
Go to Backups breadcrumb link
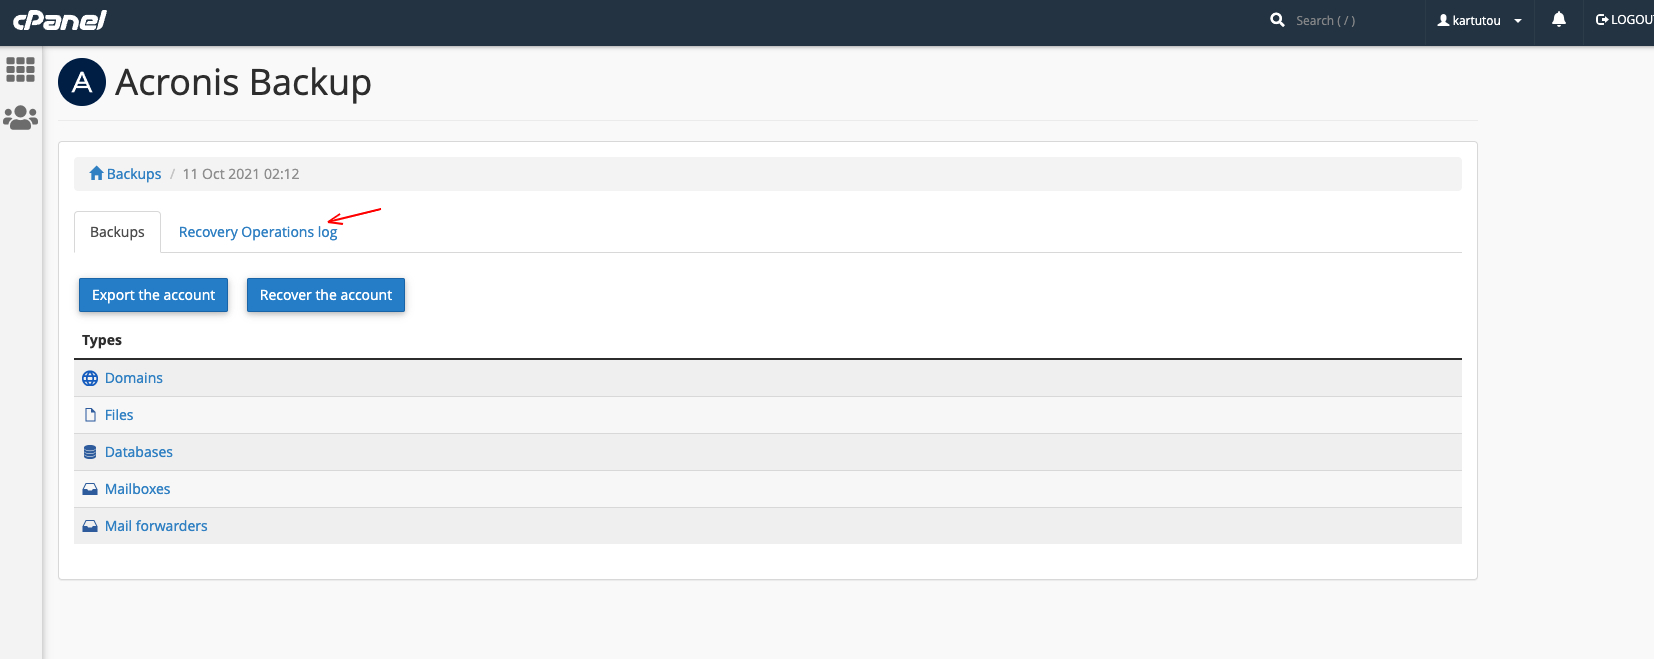point(133,174)
